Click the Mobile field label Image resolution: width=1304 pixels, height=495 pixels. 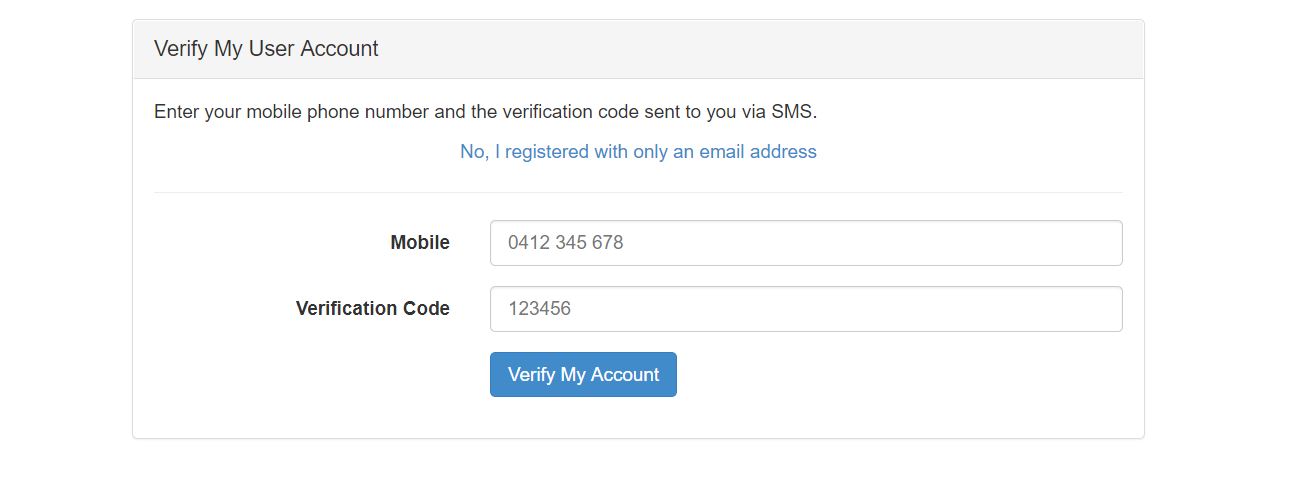click(x=420, y=243)
